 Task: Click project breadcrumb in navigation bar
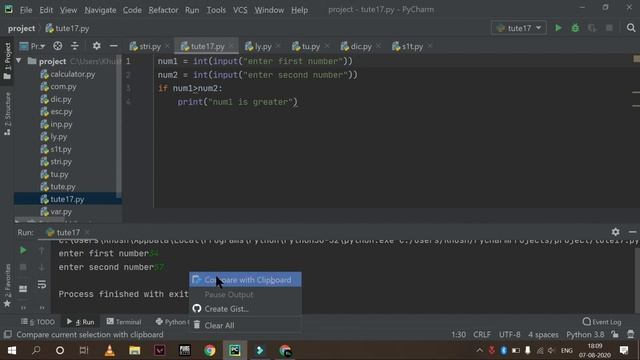21,28
